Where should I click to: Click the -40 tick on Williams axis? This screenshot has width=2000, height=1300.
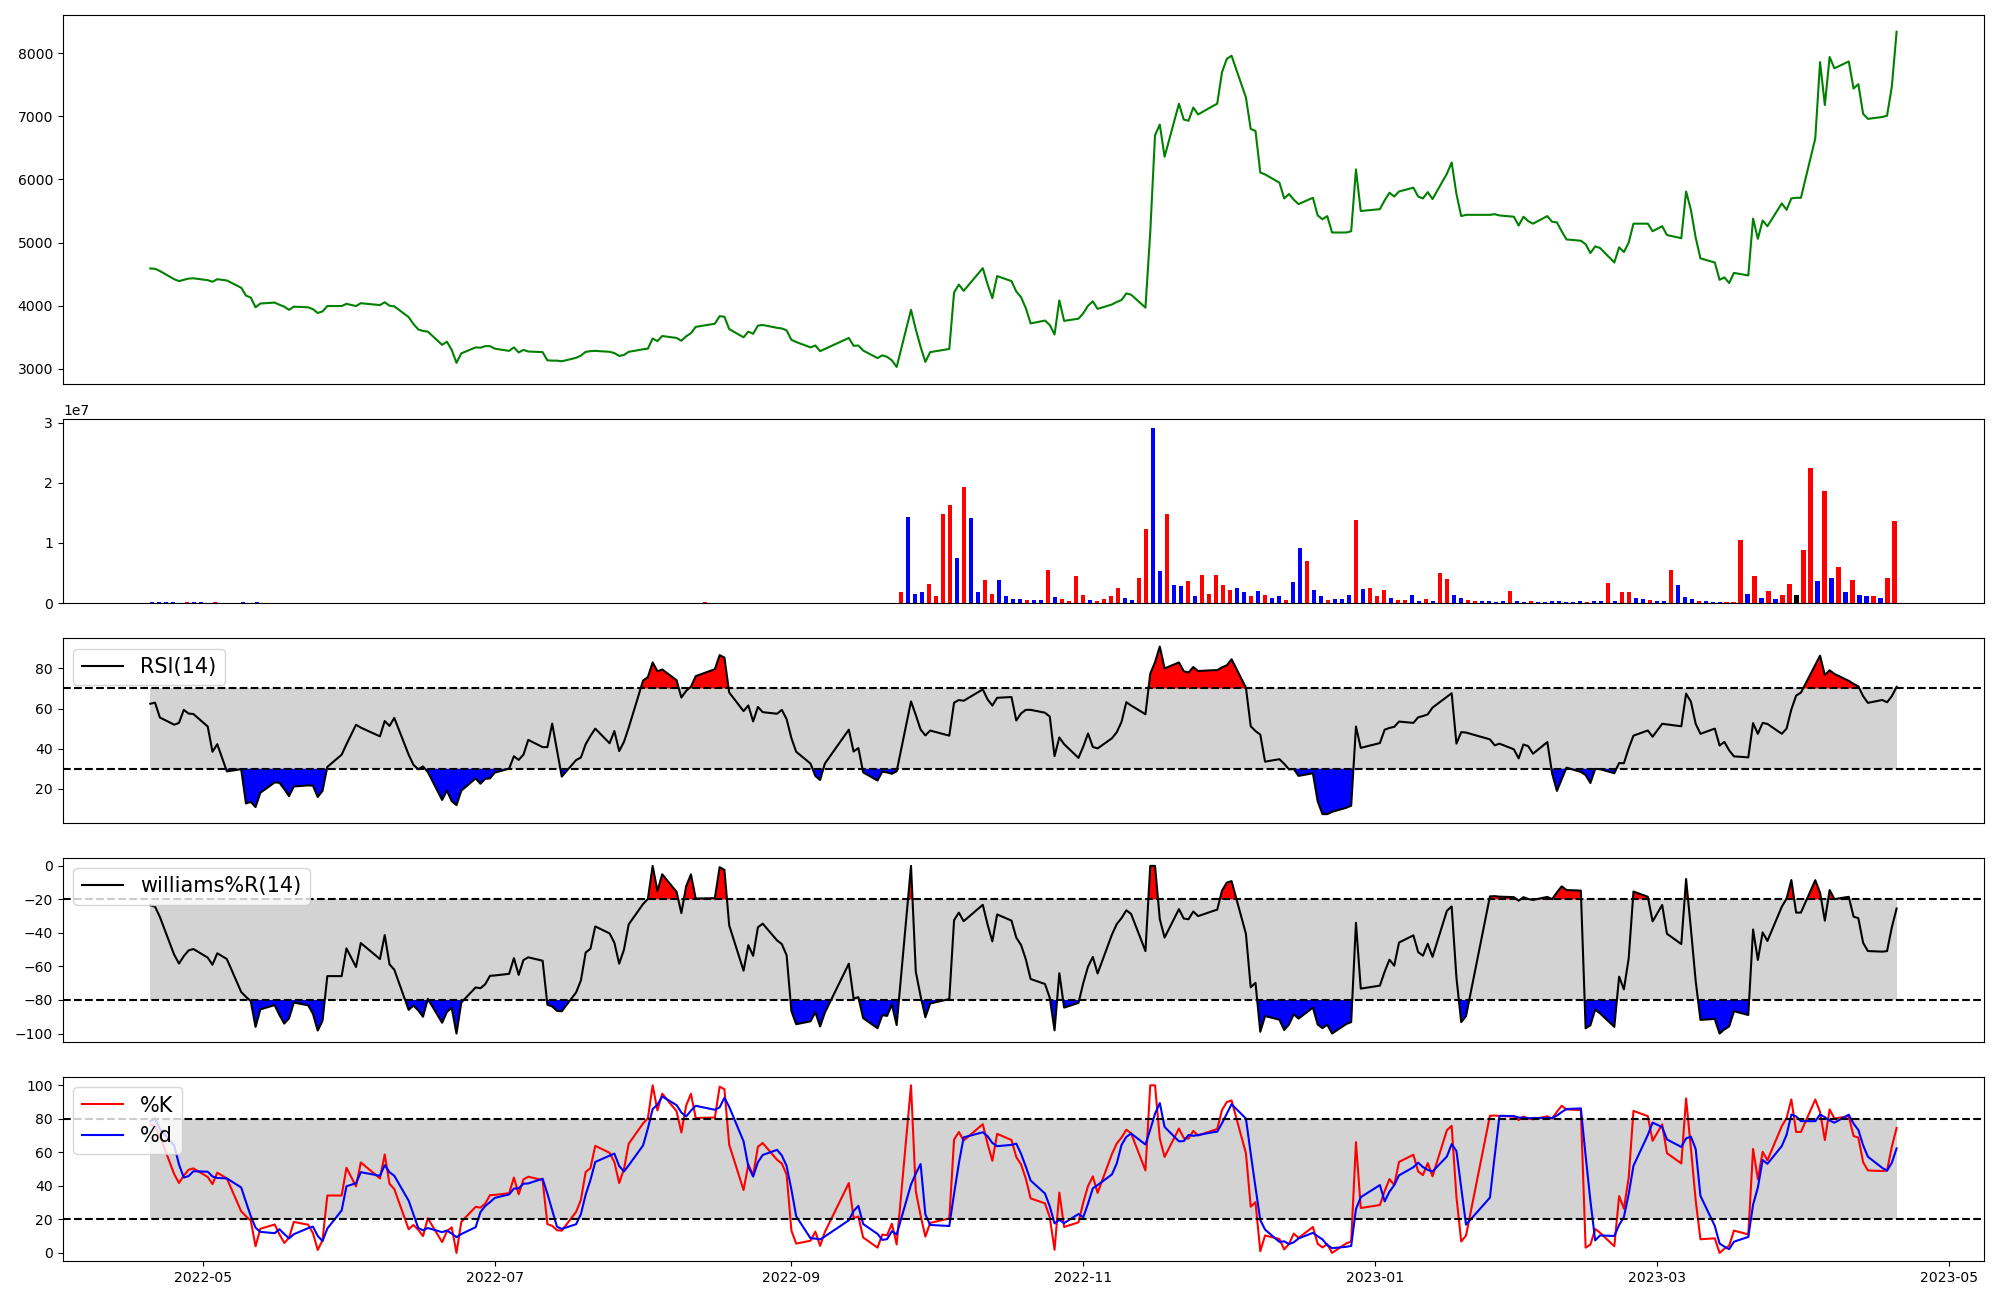40,933
